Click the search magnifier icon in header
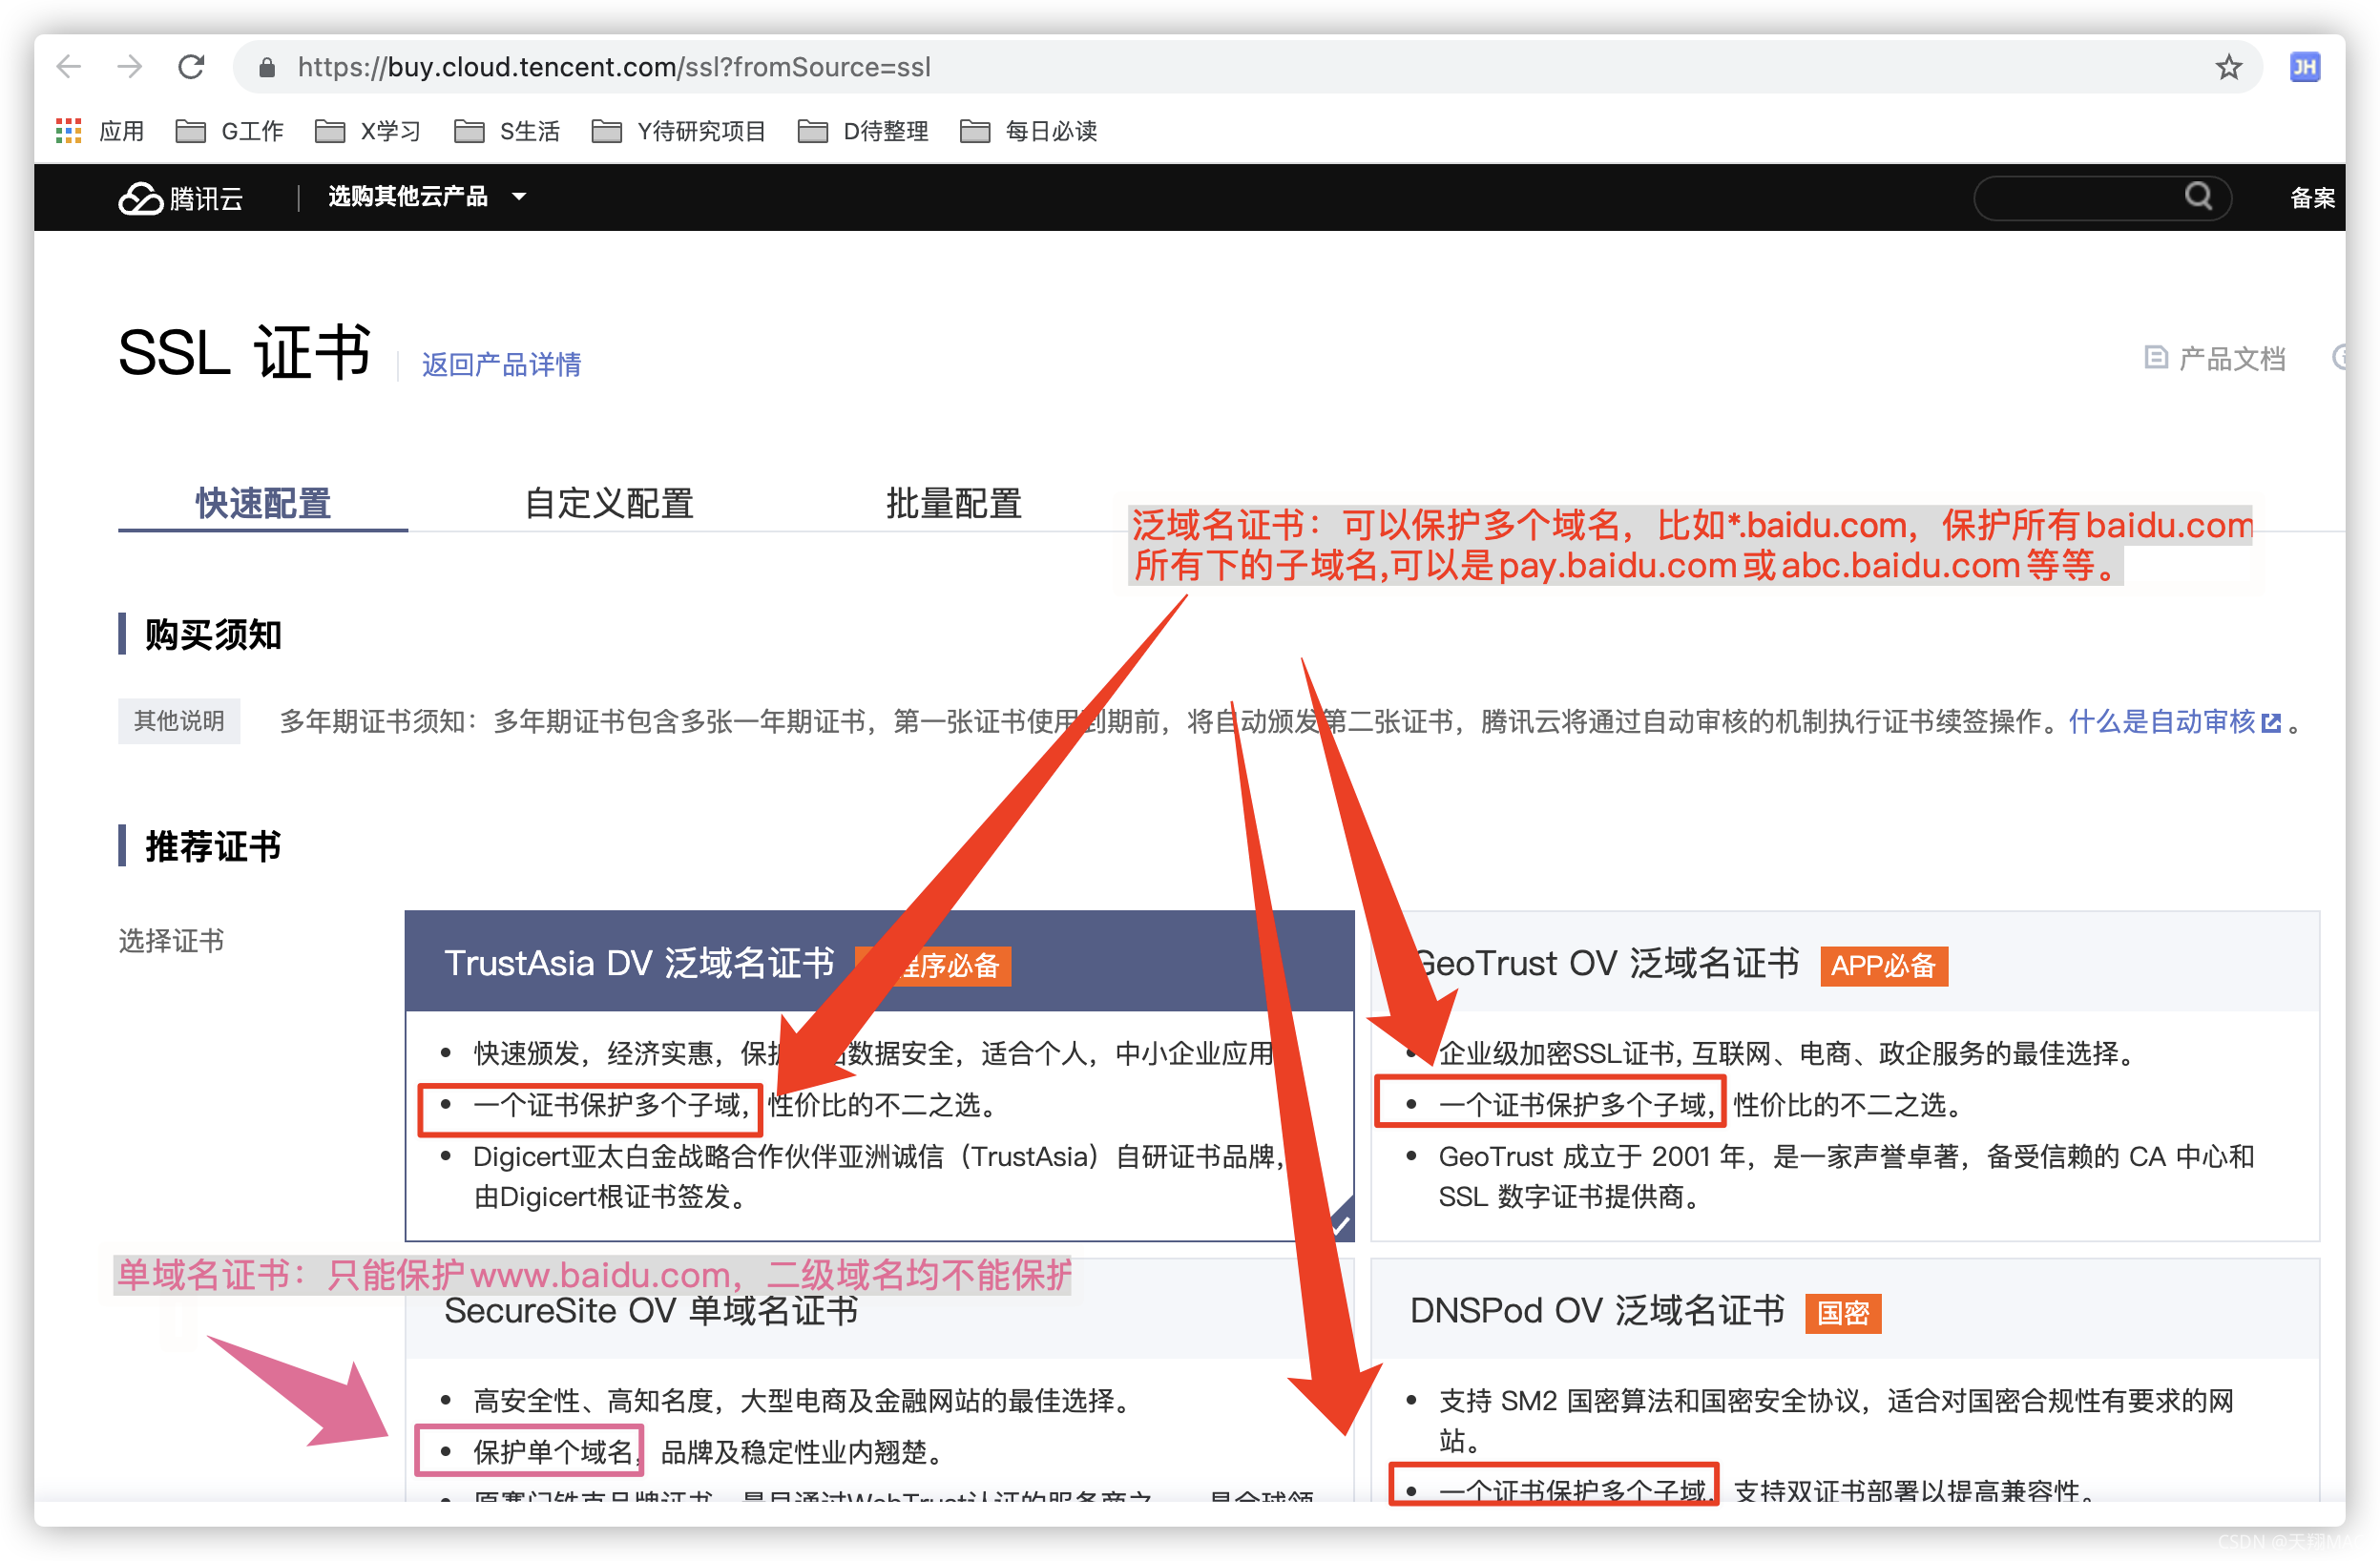 (2198, 196)
